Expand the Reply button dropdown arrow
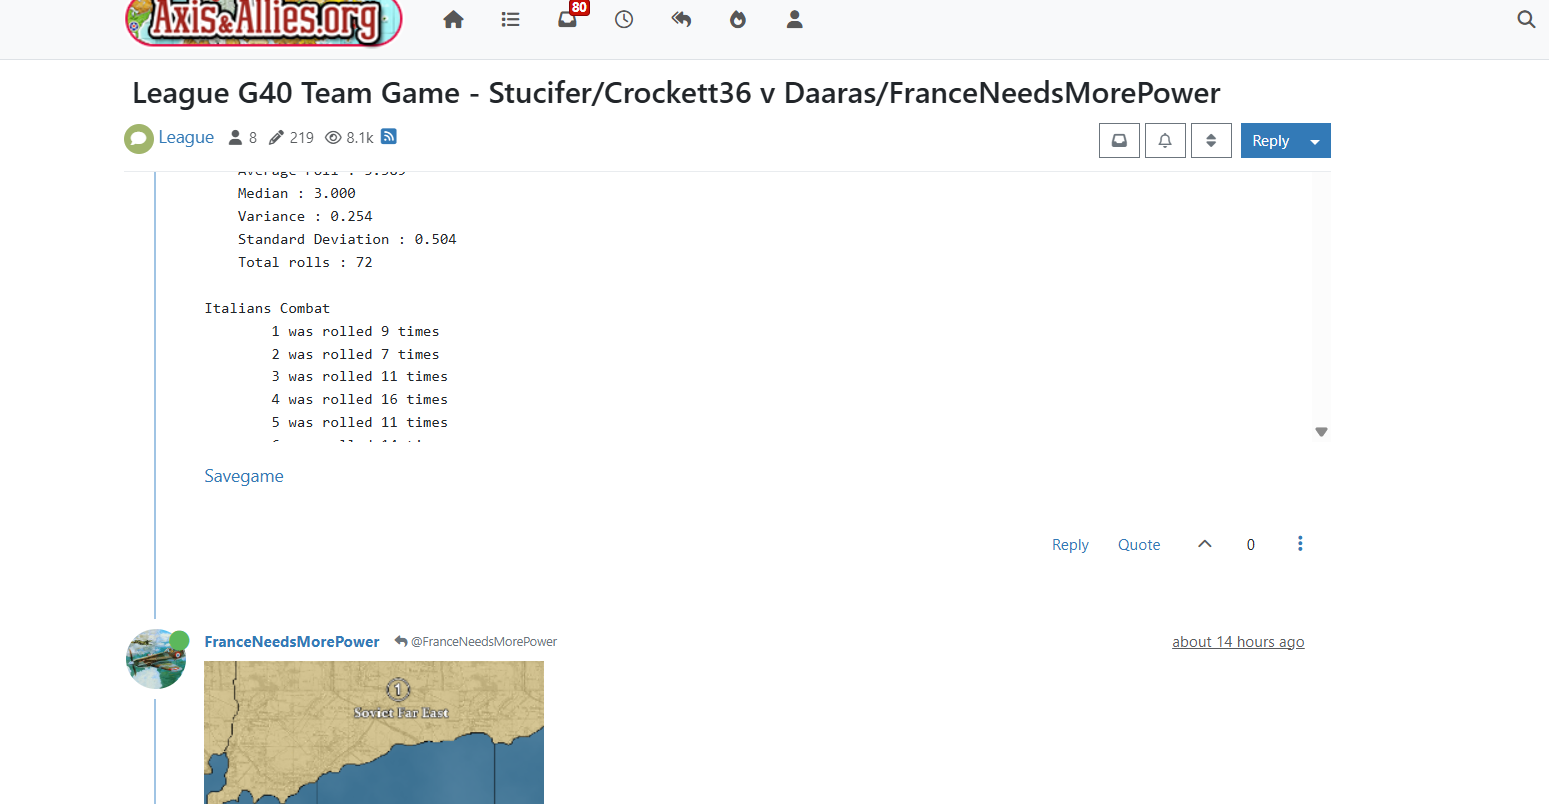The width and height of the screenshot is (1549, 804). [1315, 141]
